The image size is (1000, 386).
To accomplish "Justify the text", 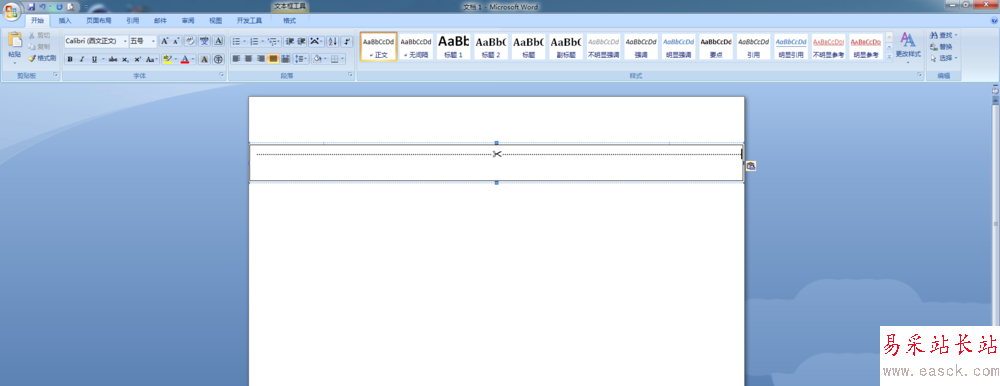I will 273,59.
